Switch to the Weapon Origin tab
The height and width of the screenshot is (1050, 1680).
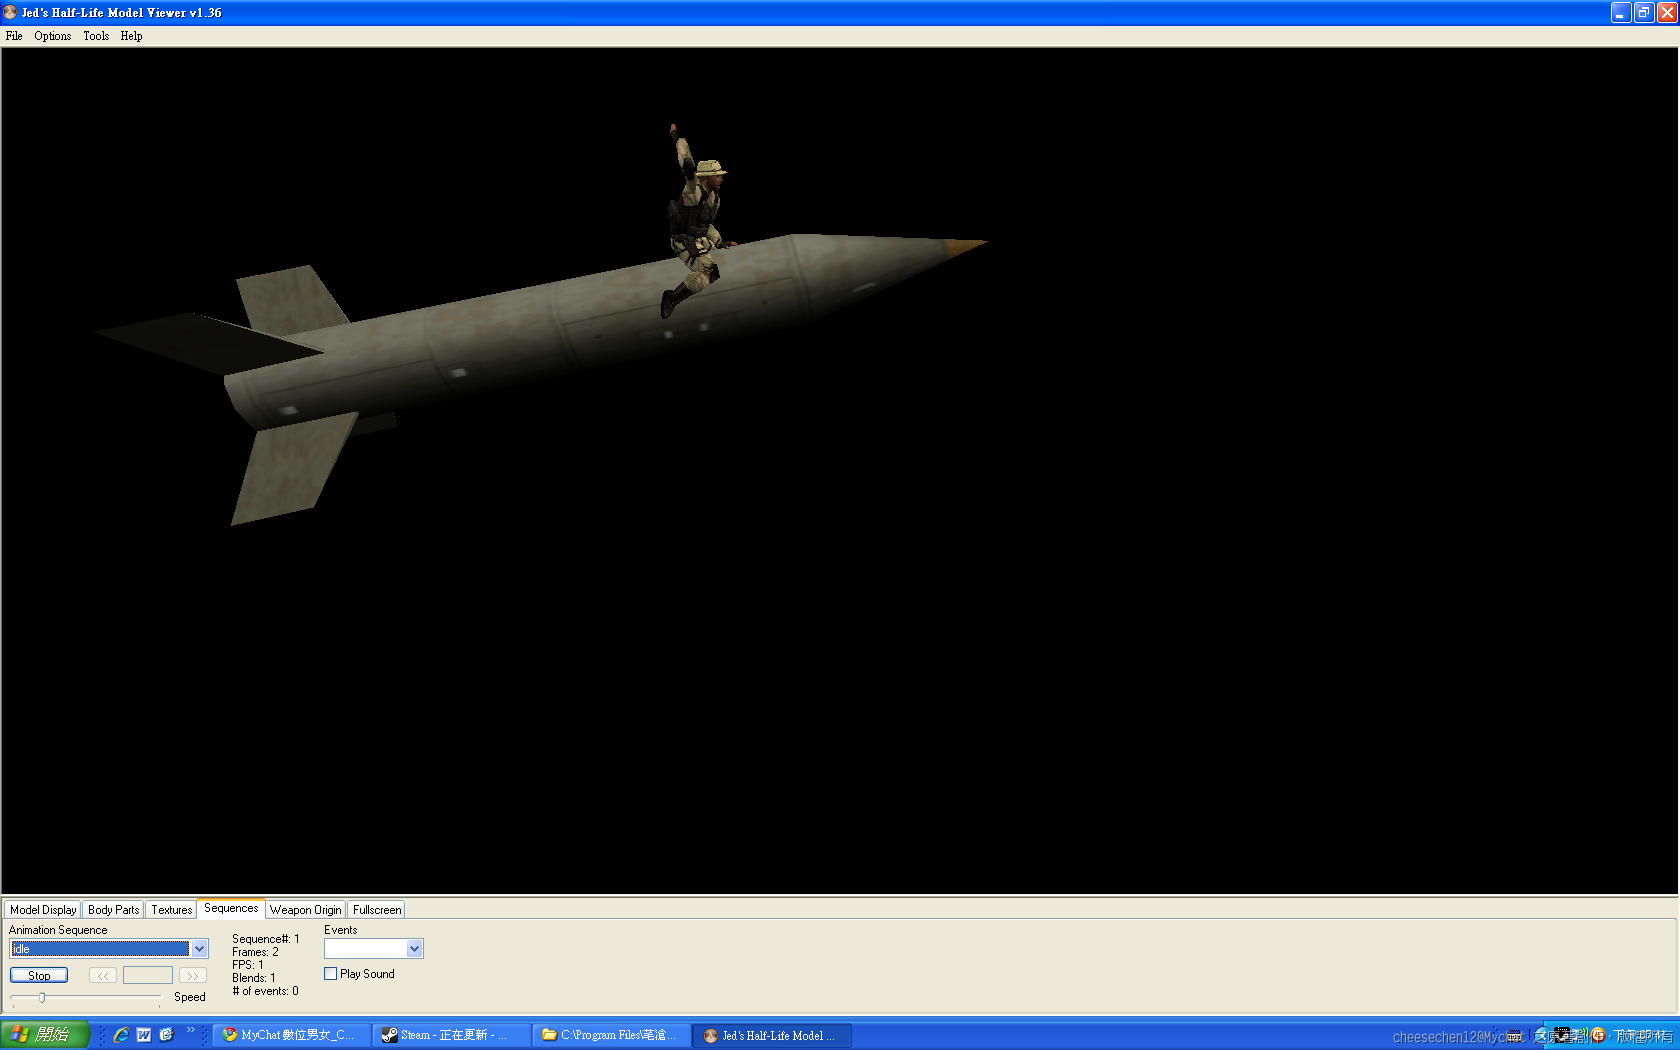point(305,910)
